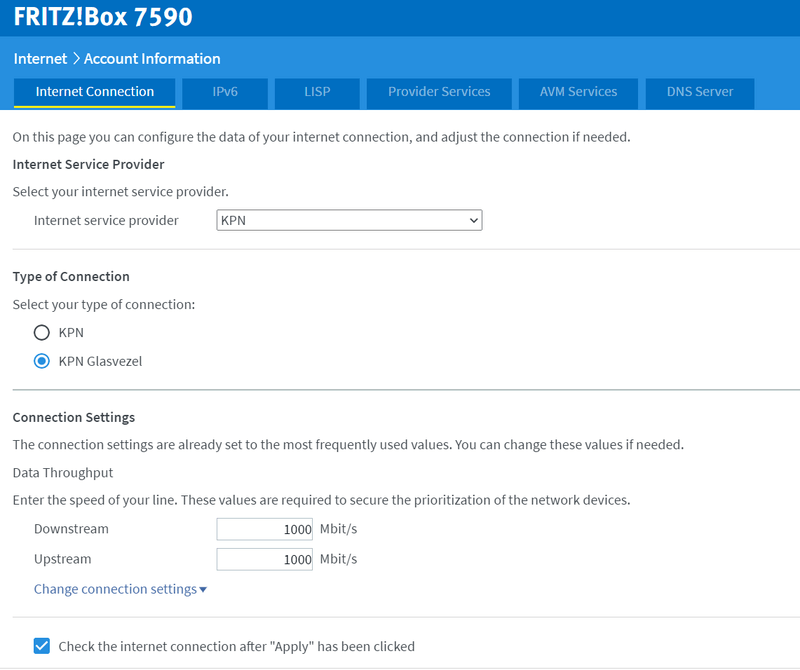Toggle the check internet connection after Apply checkbox
The width and height of the screenshot is (800, 670).
pyautogui.click(x=42, y=646)
